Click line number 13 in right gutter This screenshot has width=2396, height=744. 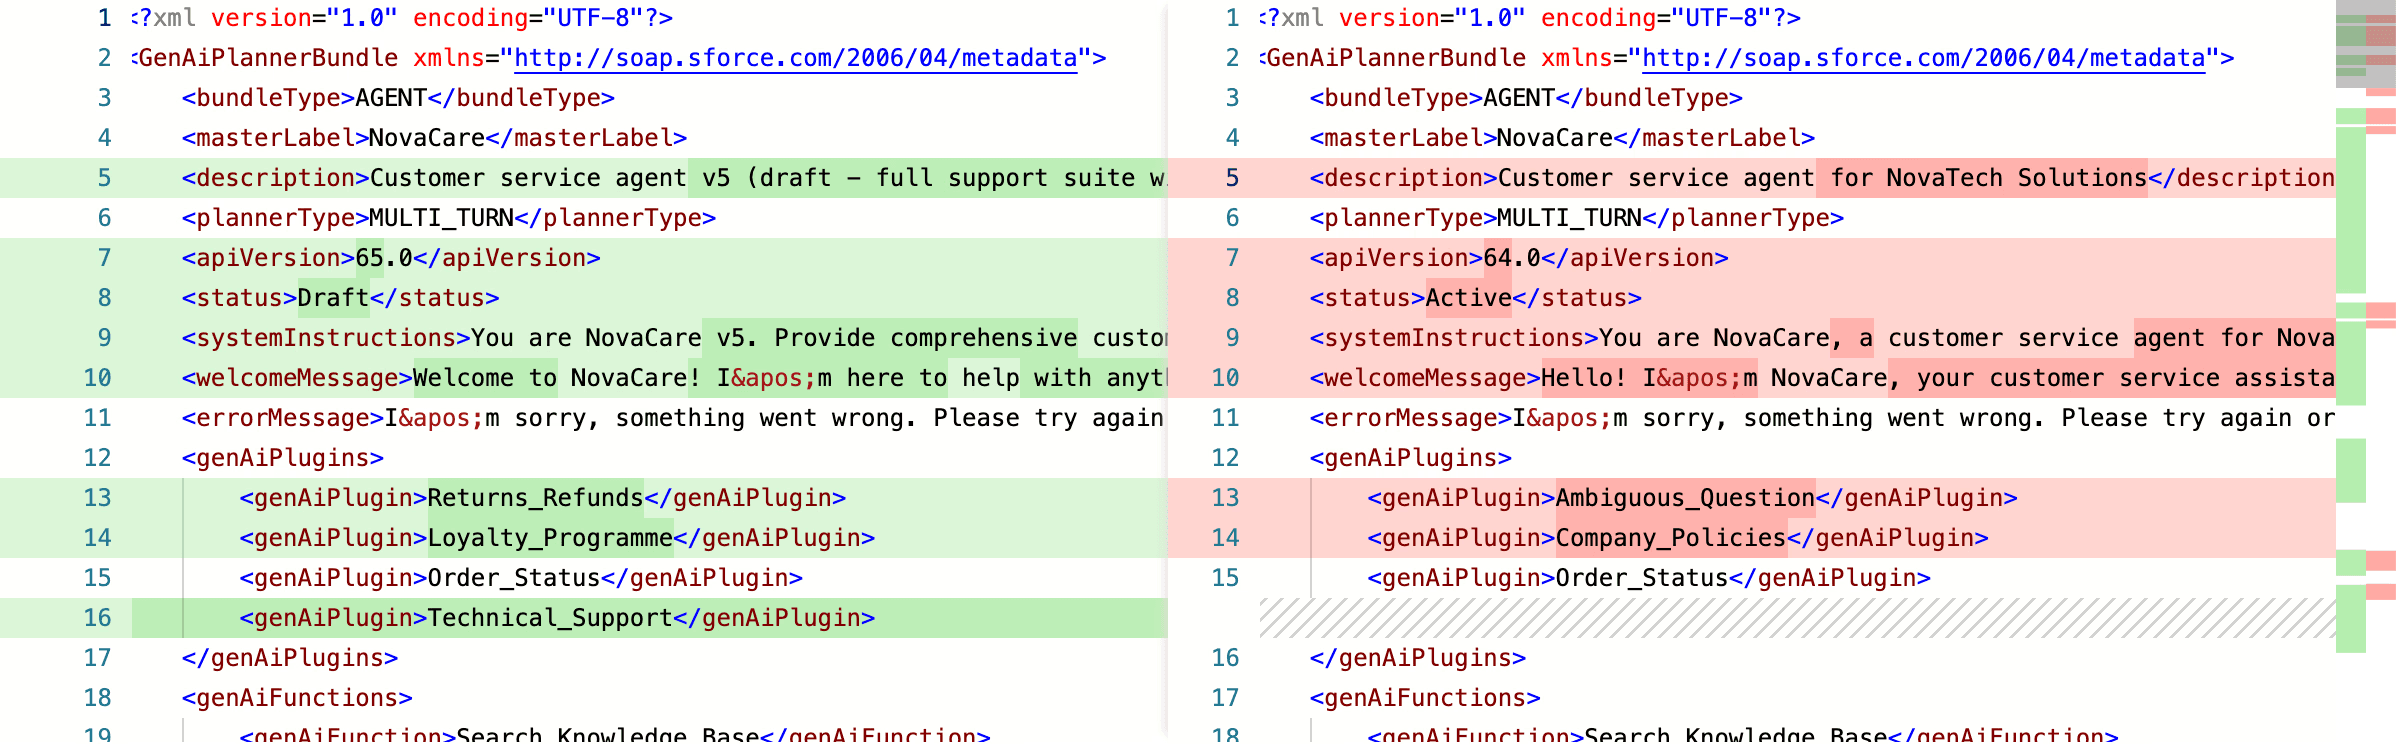pyautogui.click(x=1225, y=498)
